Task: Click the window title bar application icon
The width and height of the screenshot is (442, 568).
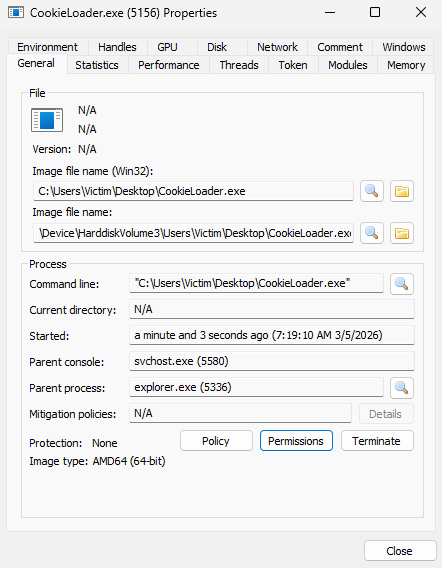Action: 16,13
